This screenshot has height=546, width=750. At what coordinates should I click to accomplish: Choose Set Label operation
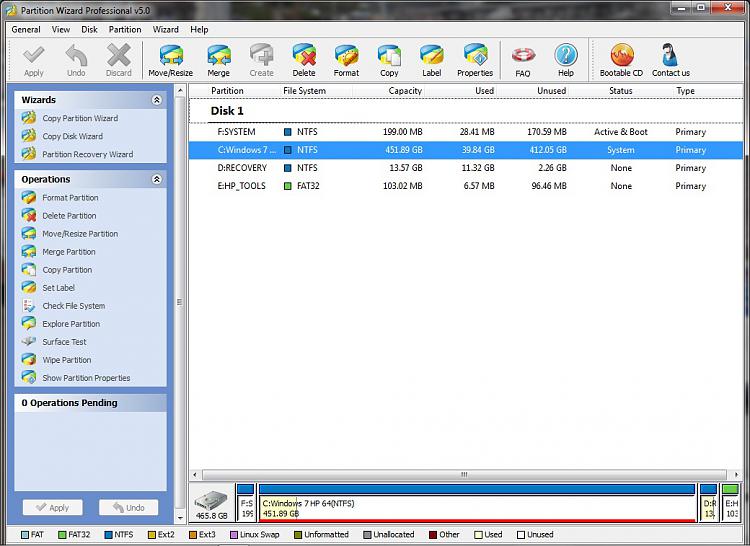pos(58,288)
